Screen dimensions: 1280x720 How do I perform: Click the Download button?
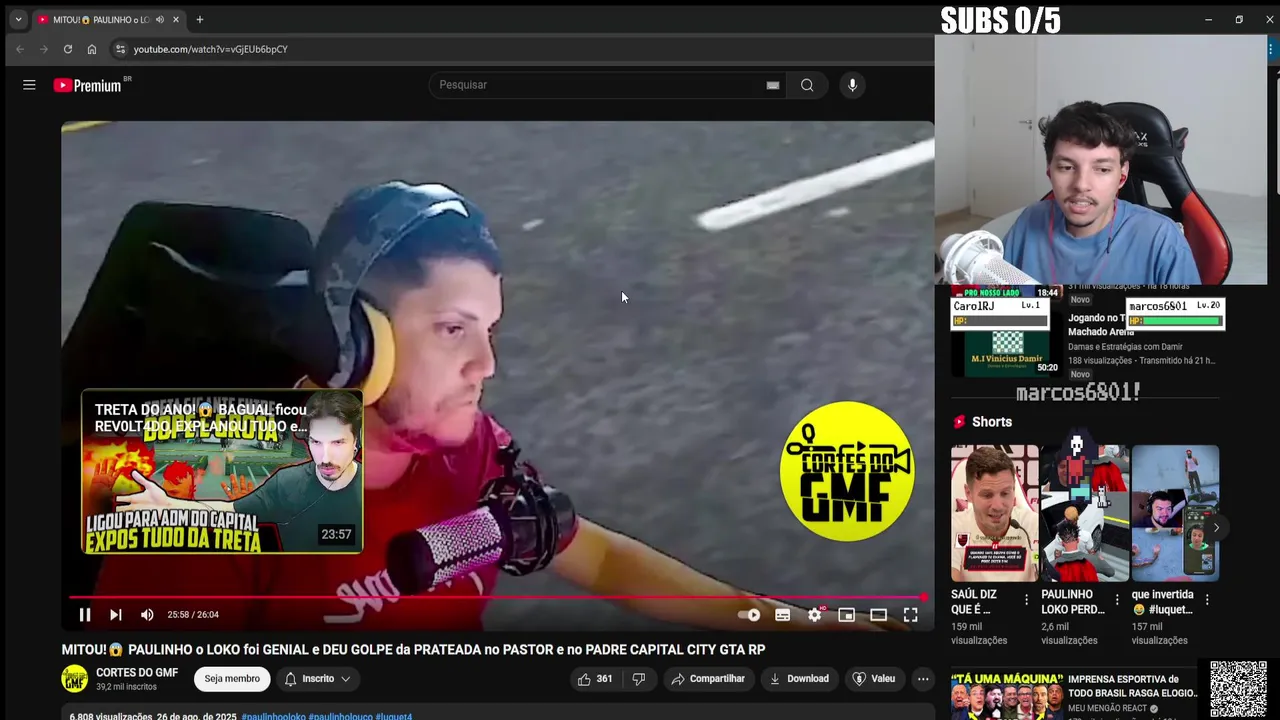799,679
